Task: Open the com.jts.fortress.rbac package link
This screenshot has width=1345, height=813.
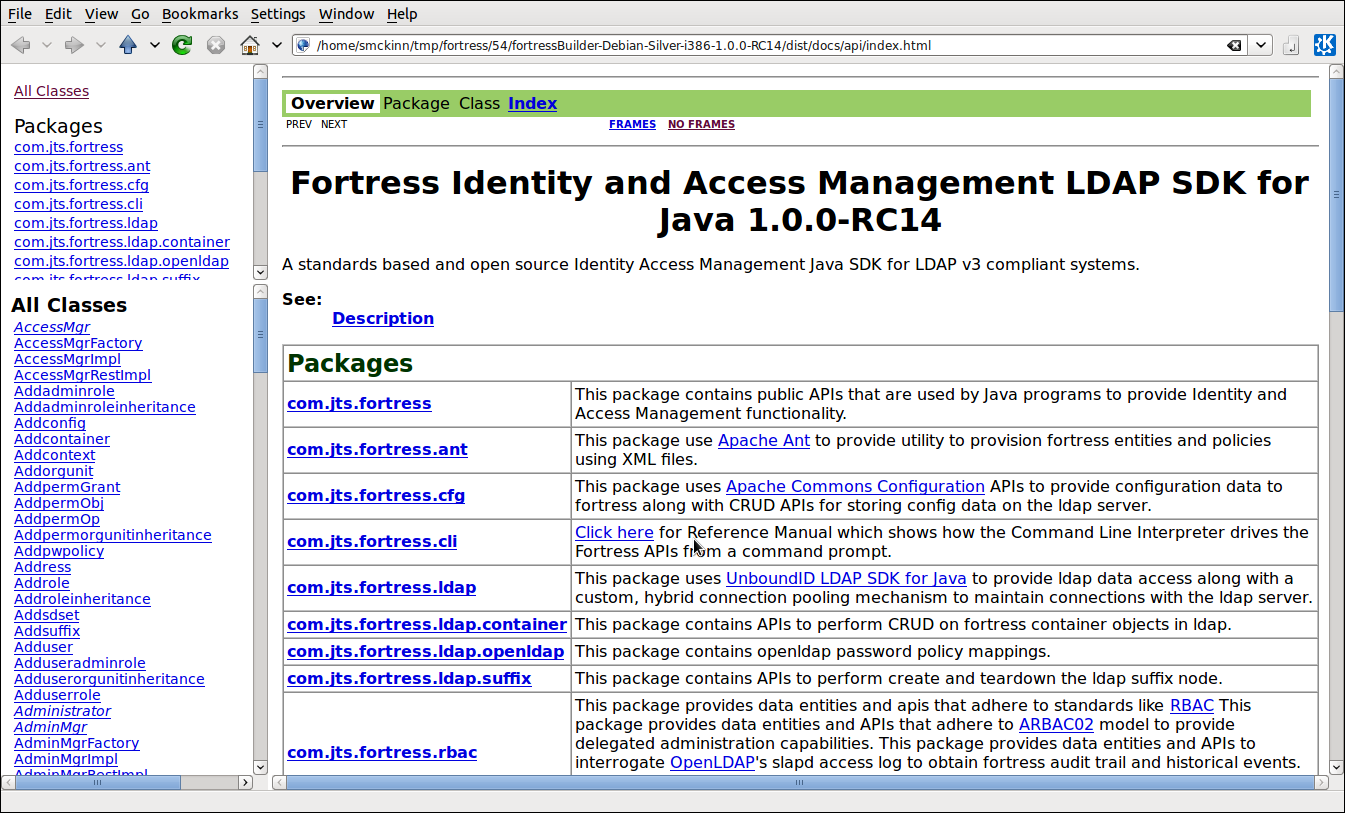Action: tap(382, 752)
